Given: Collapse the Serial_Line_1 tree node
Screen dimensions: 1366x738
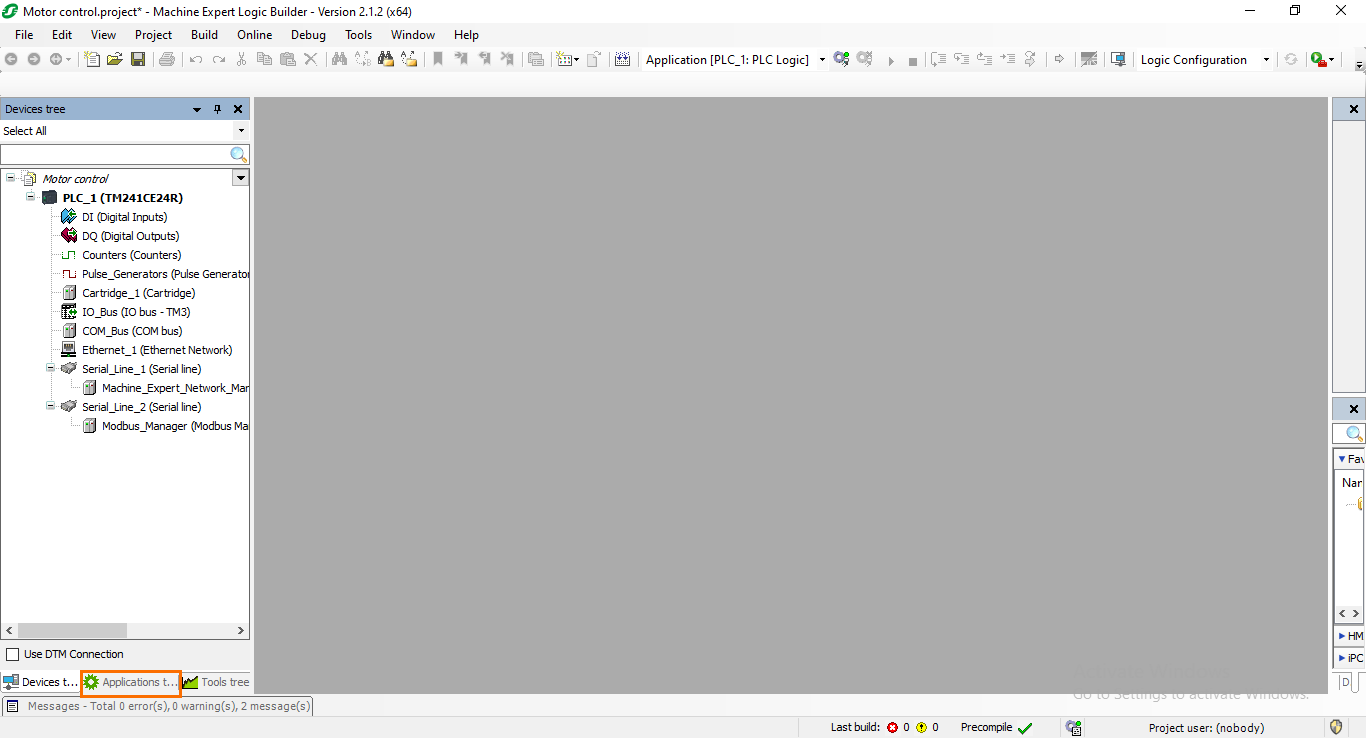Looking at the screenshot, I should coord(49,368).
